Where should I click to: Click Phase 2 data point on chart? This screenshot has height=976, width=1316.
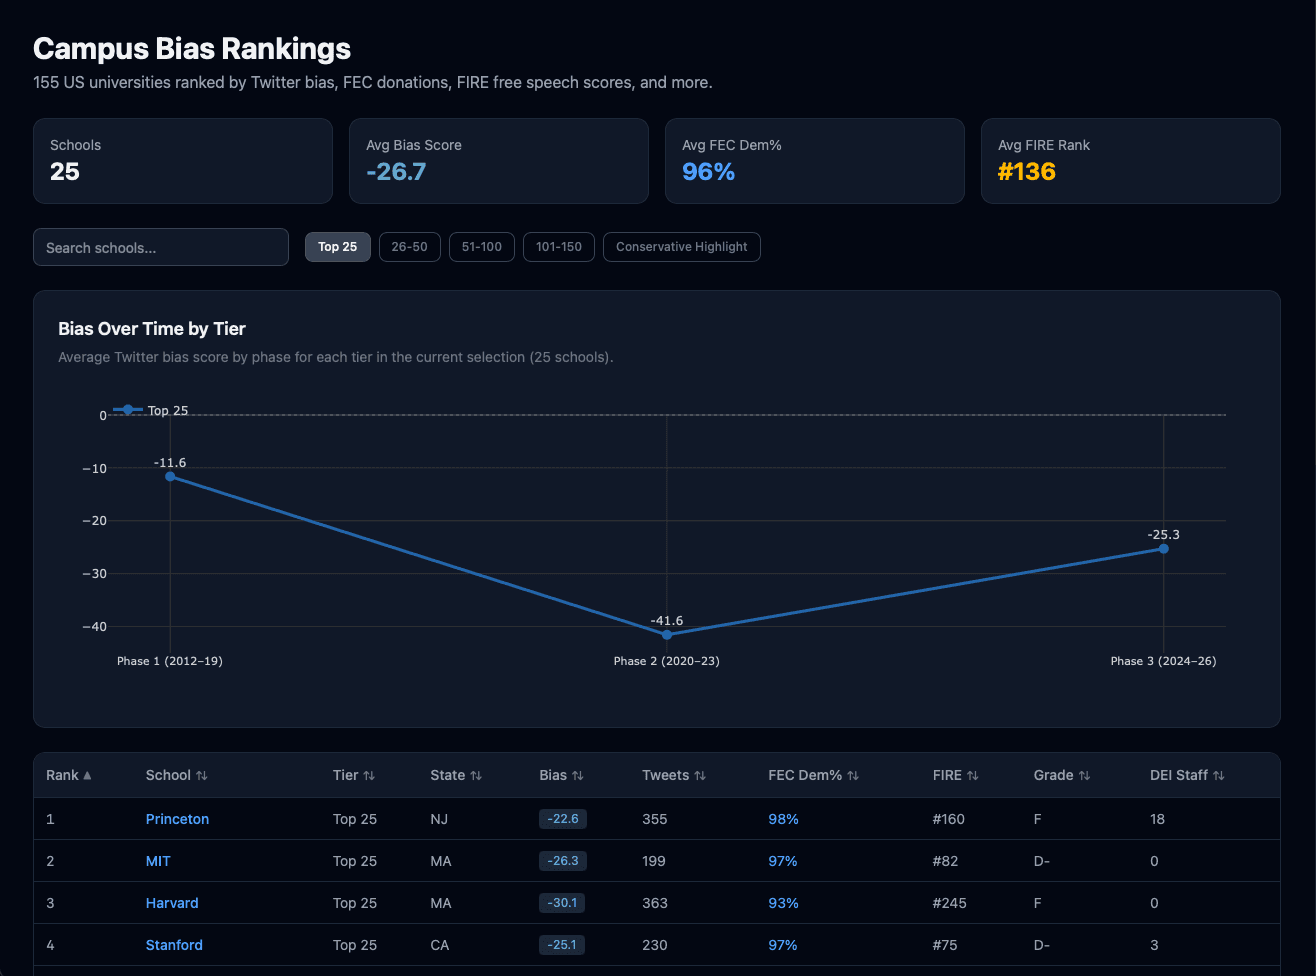pyautogui.click(x=667, y=635)
